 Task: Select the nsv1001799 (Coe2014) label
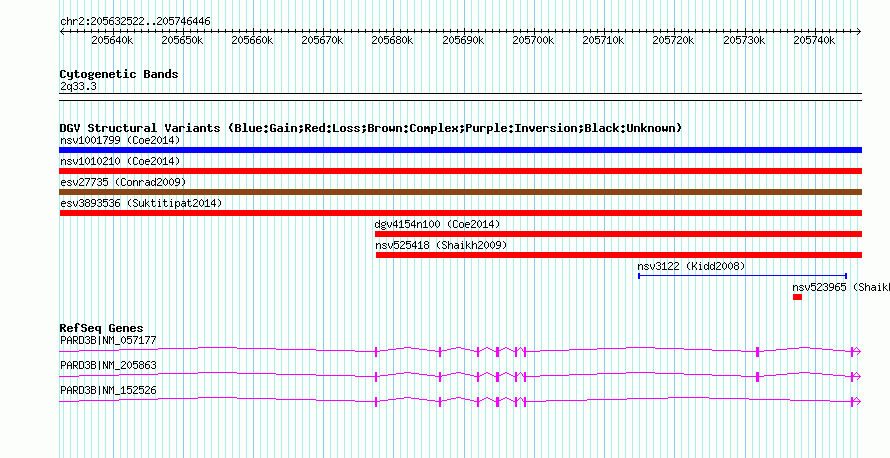click(x=120, y=140)
